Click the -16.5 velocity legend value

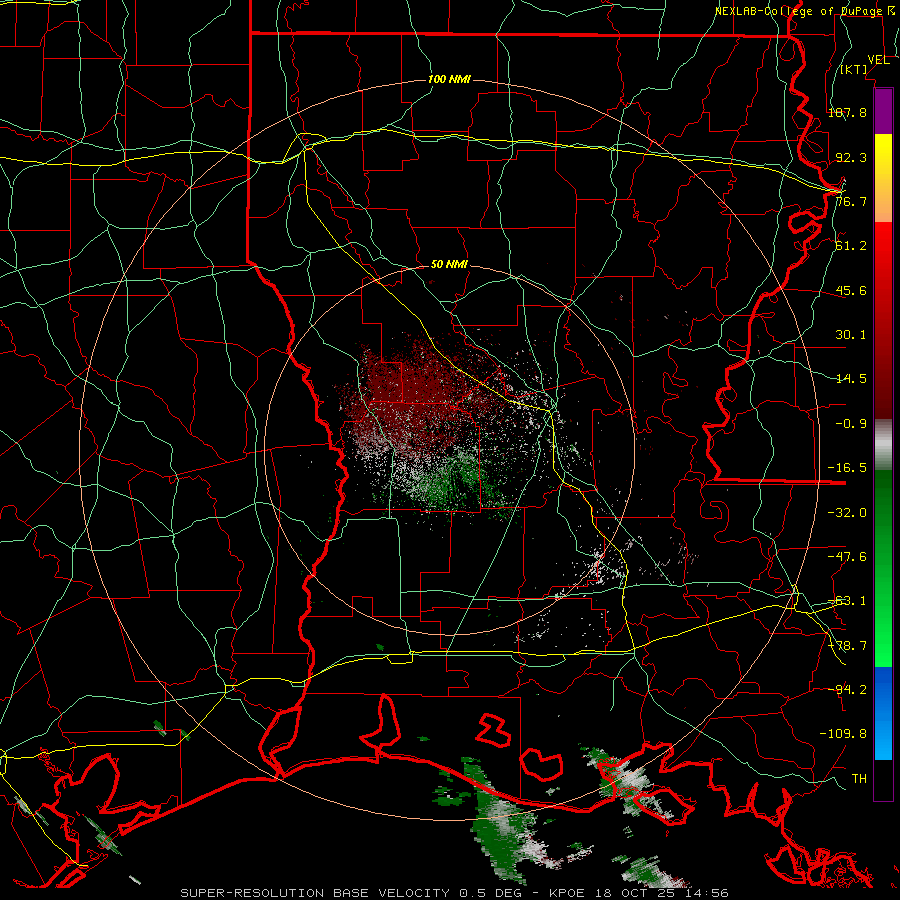pyautogui.click(x=847, y=468)
